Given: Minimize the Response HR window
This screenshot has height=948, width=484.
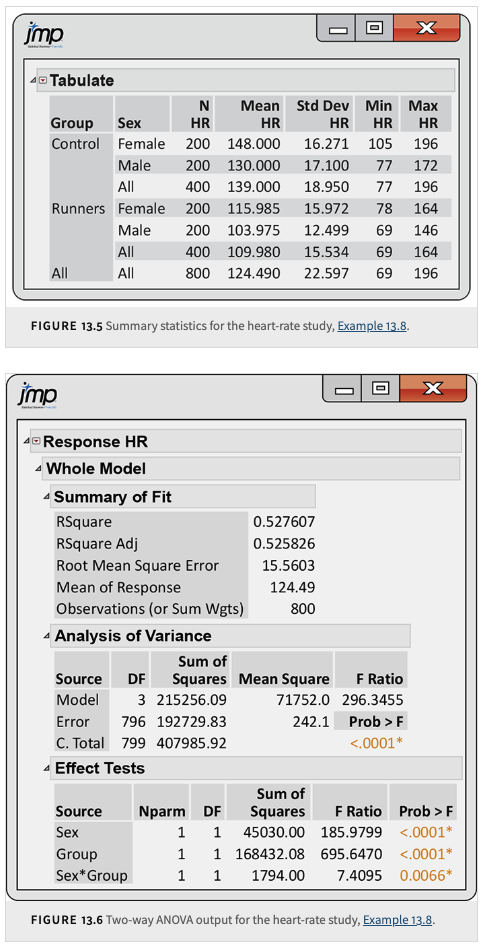Looking at the screenshot, I should 341,388.
